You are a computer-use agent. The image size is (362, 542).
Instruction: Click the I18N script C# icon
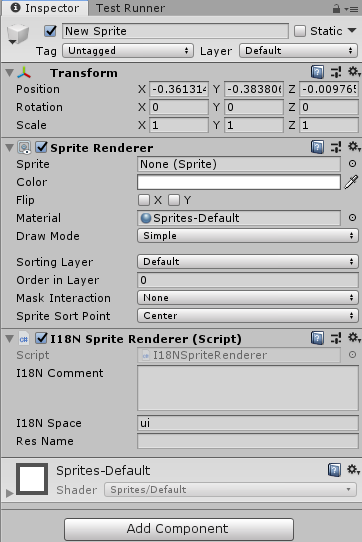click(24, 339)
